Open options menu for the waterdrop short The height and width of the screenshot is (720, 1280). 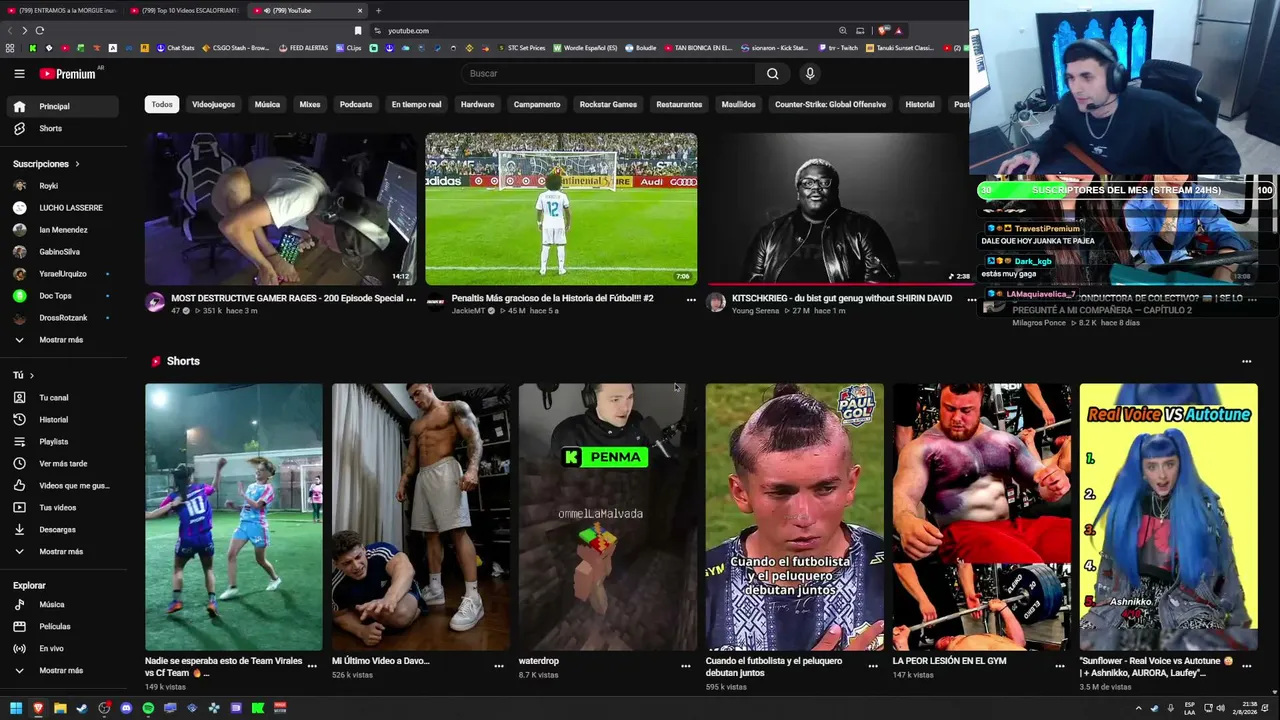point(686,665)
